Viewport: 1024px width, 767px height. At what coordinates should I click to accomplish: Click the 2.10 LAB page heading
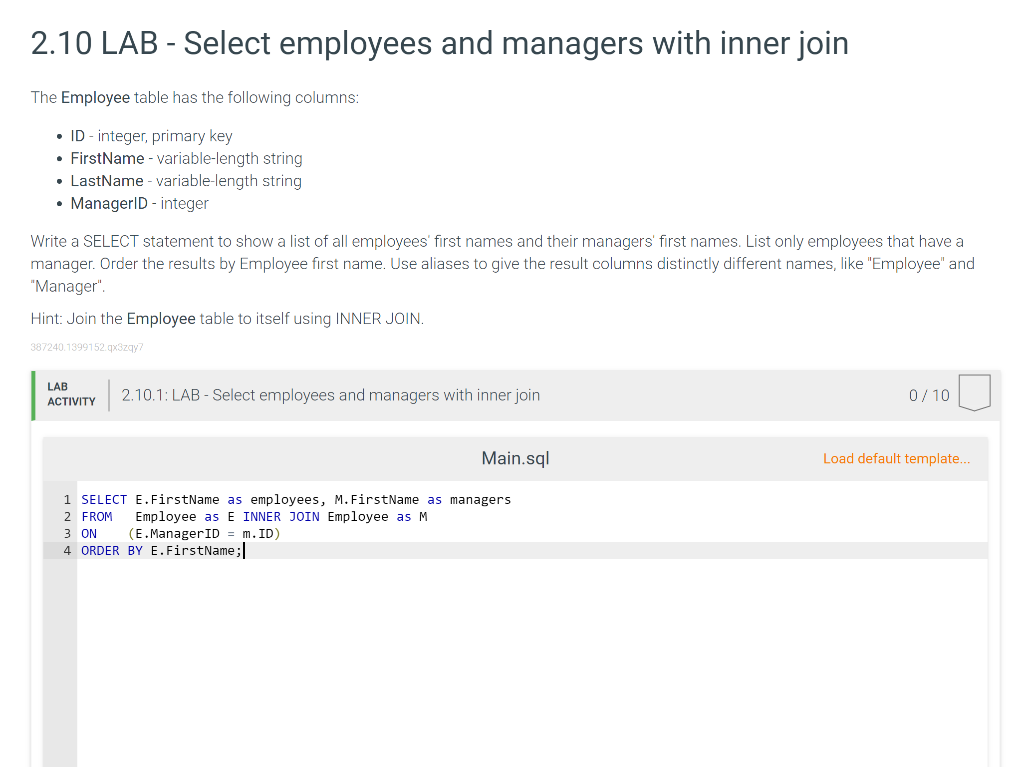[440, 44]
